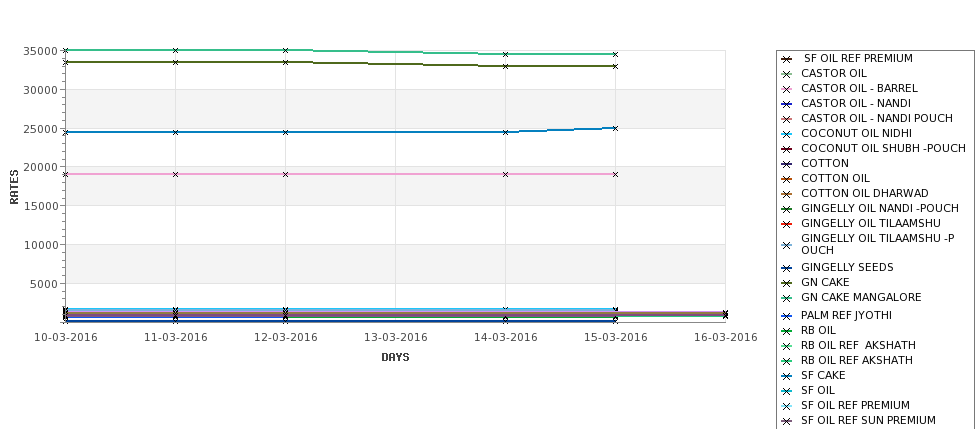Click the 25000 y-axis tick label
Screen dimensions: 975x429
(x=41, y=129)
